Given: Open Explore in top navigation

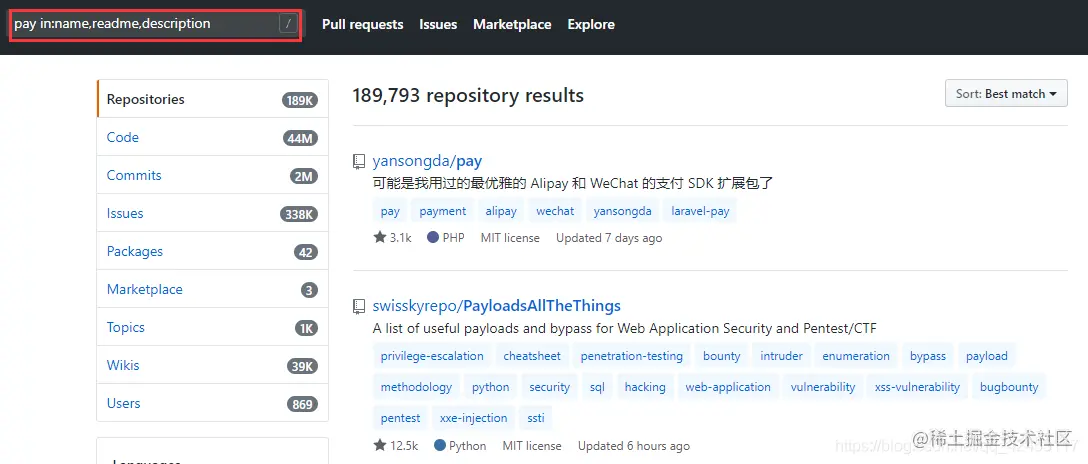Looking at the screenshot, I should 591,24.
